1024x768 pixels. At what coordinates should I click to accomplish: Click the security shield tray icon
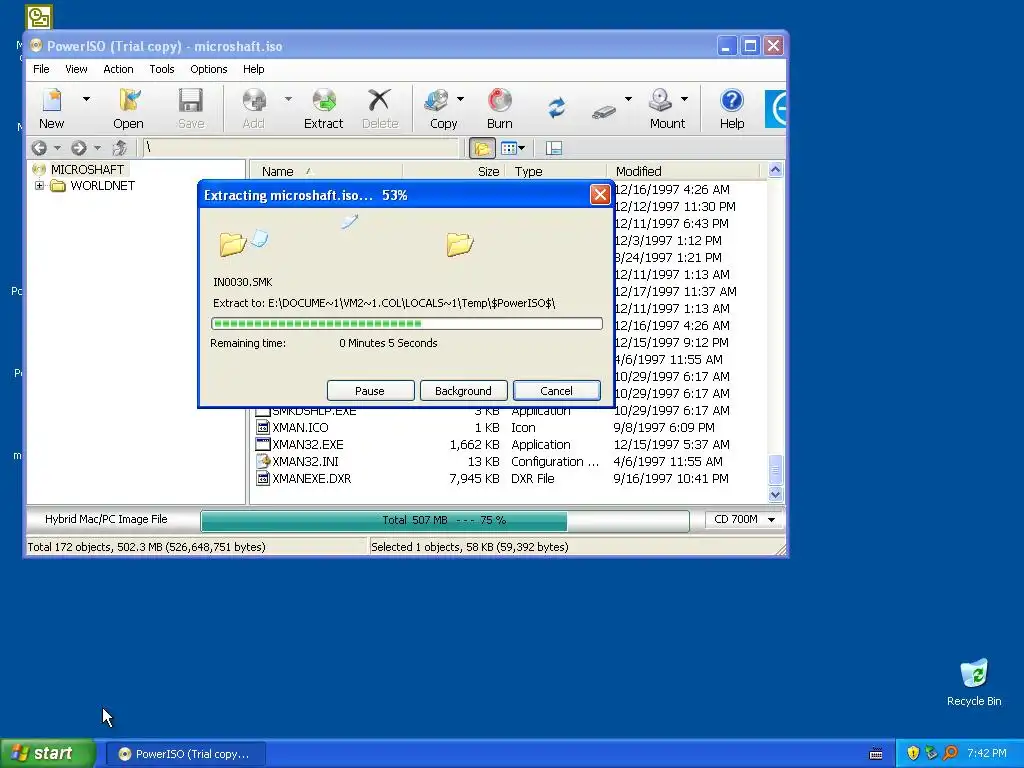(913, 754)
